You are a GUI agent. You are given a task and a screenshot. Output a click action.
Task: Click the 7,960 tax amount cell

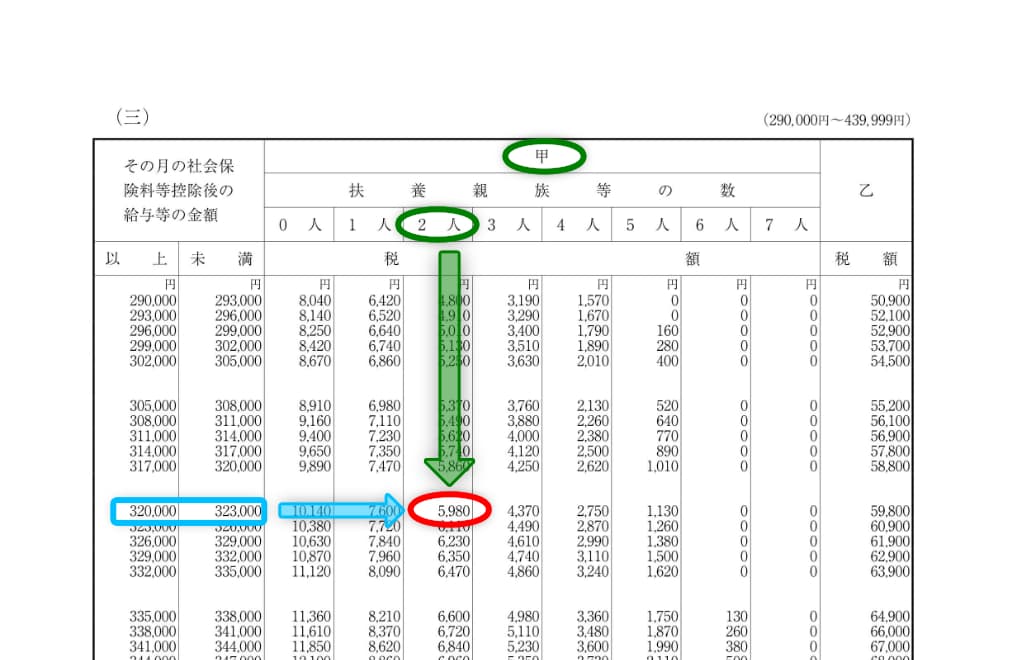point(384,556)
